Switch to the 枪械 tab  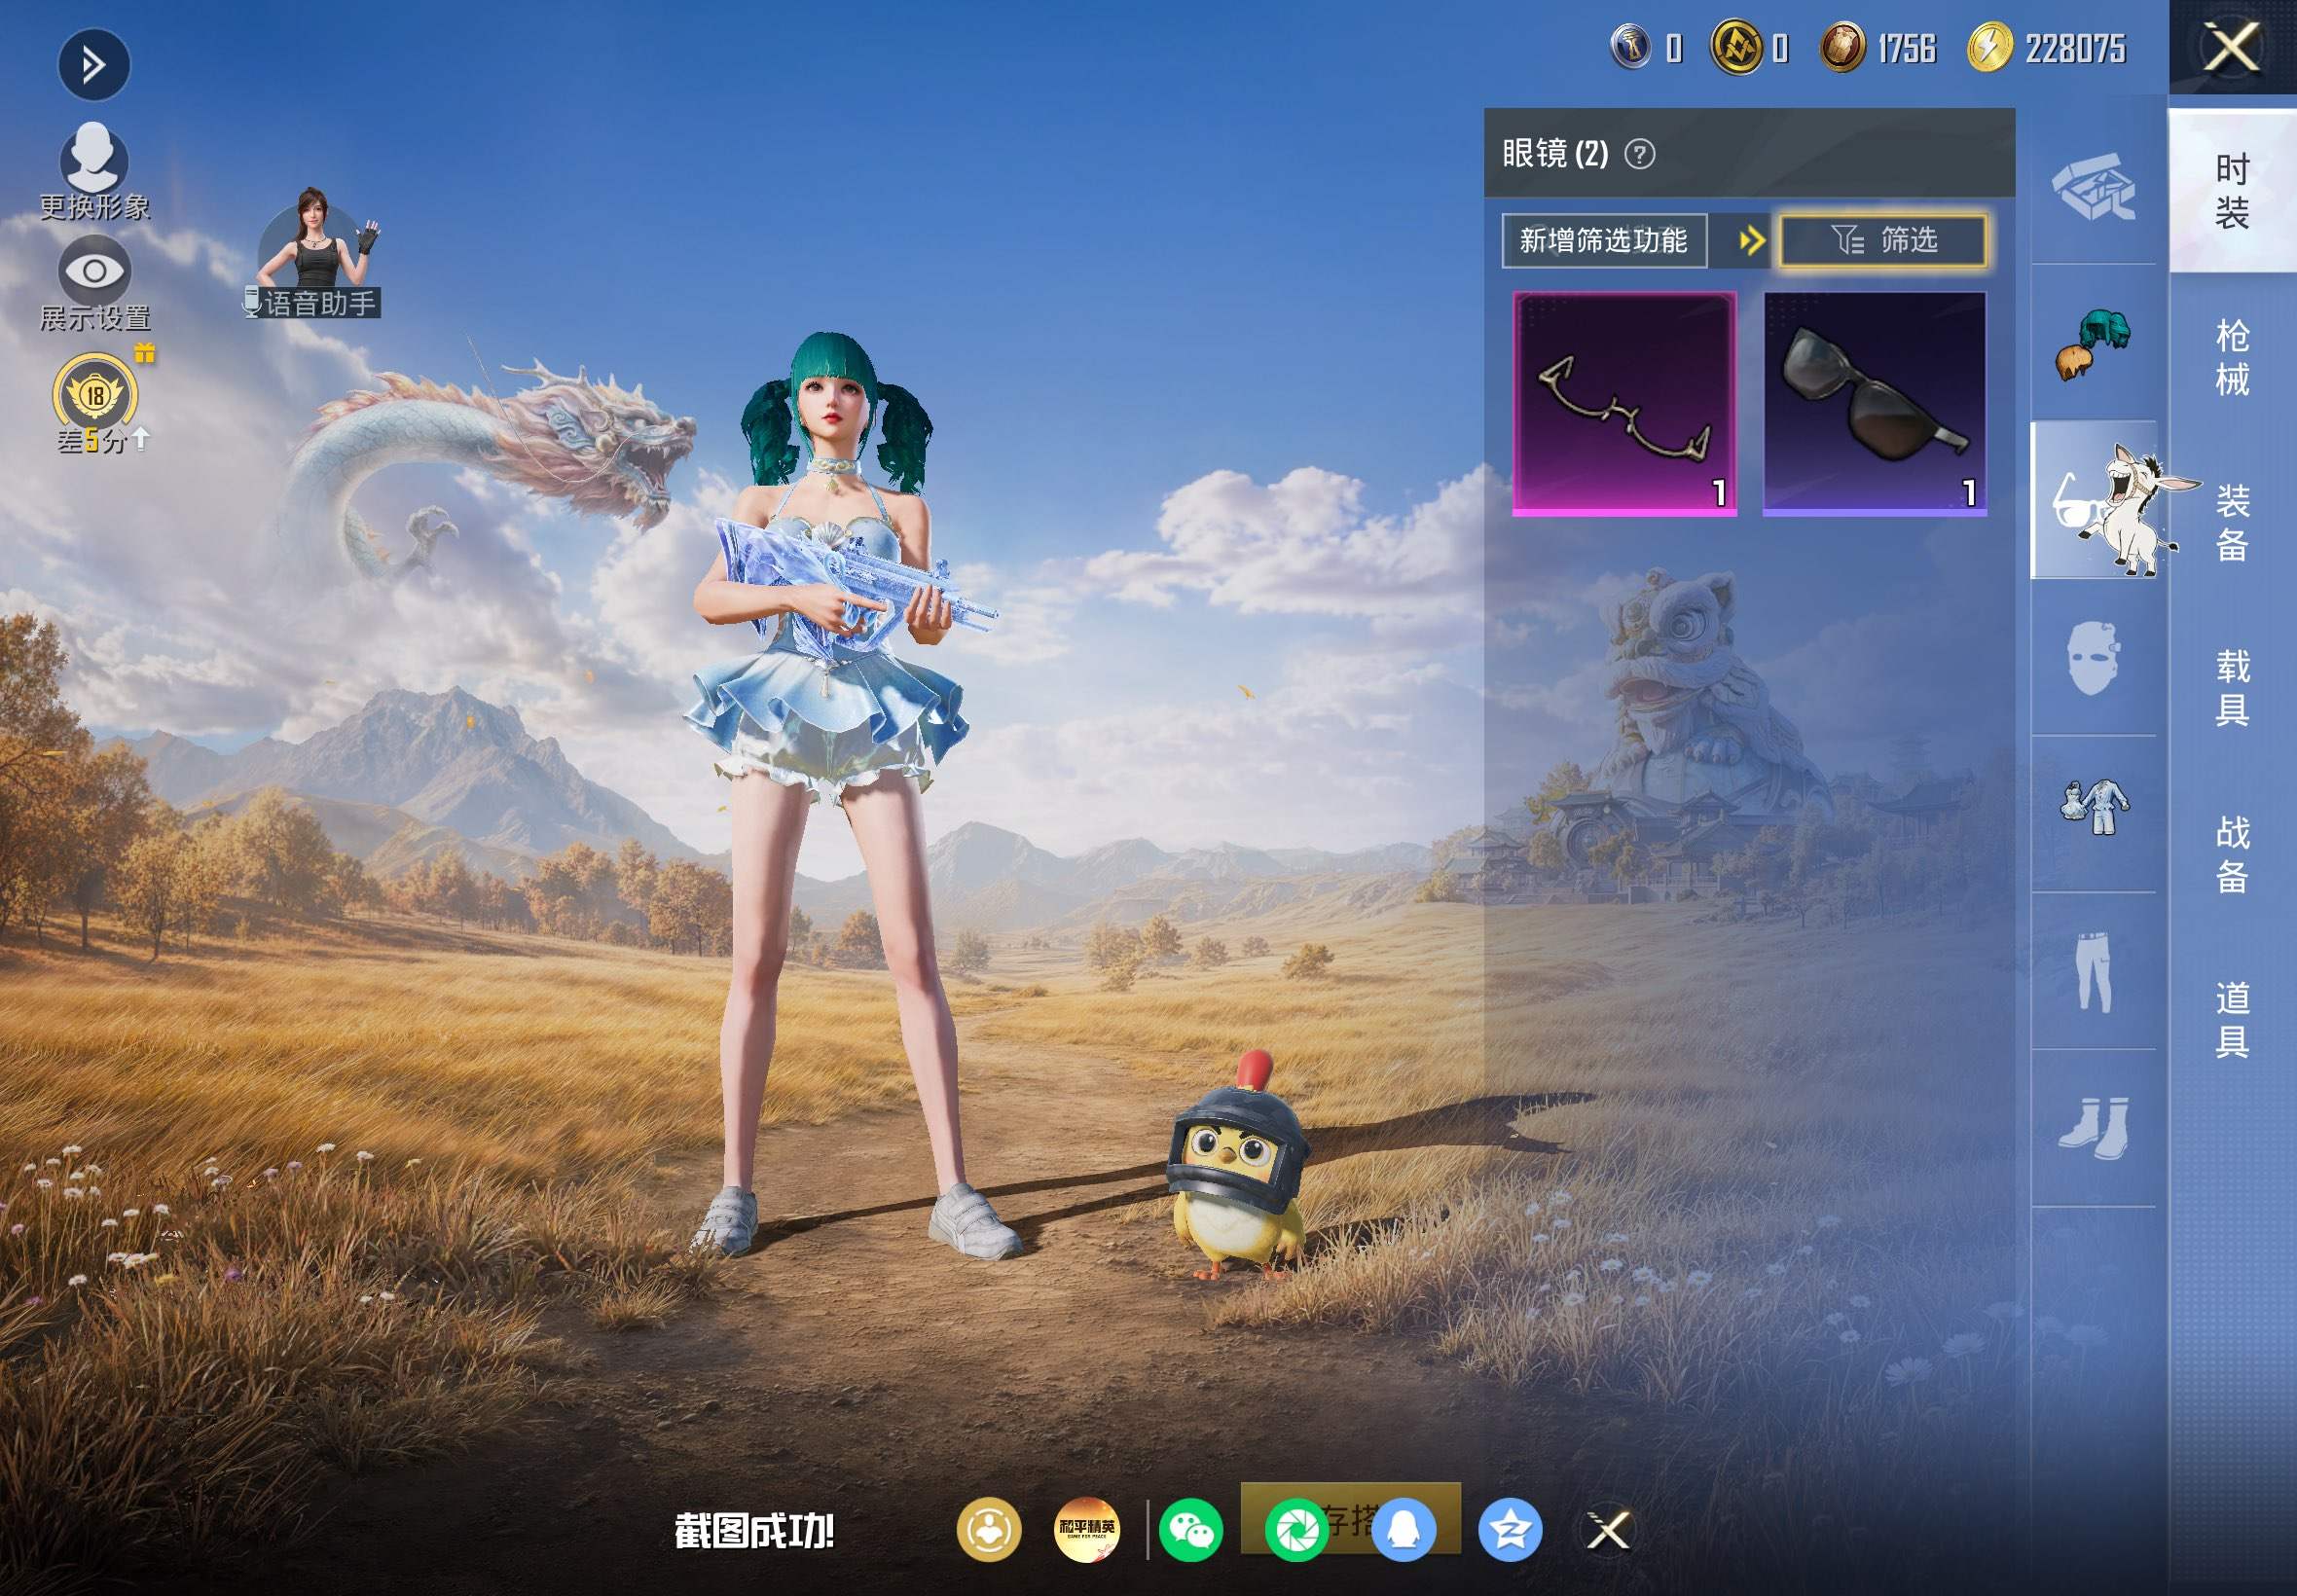tap(2233, 357)
